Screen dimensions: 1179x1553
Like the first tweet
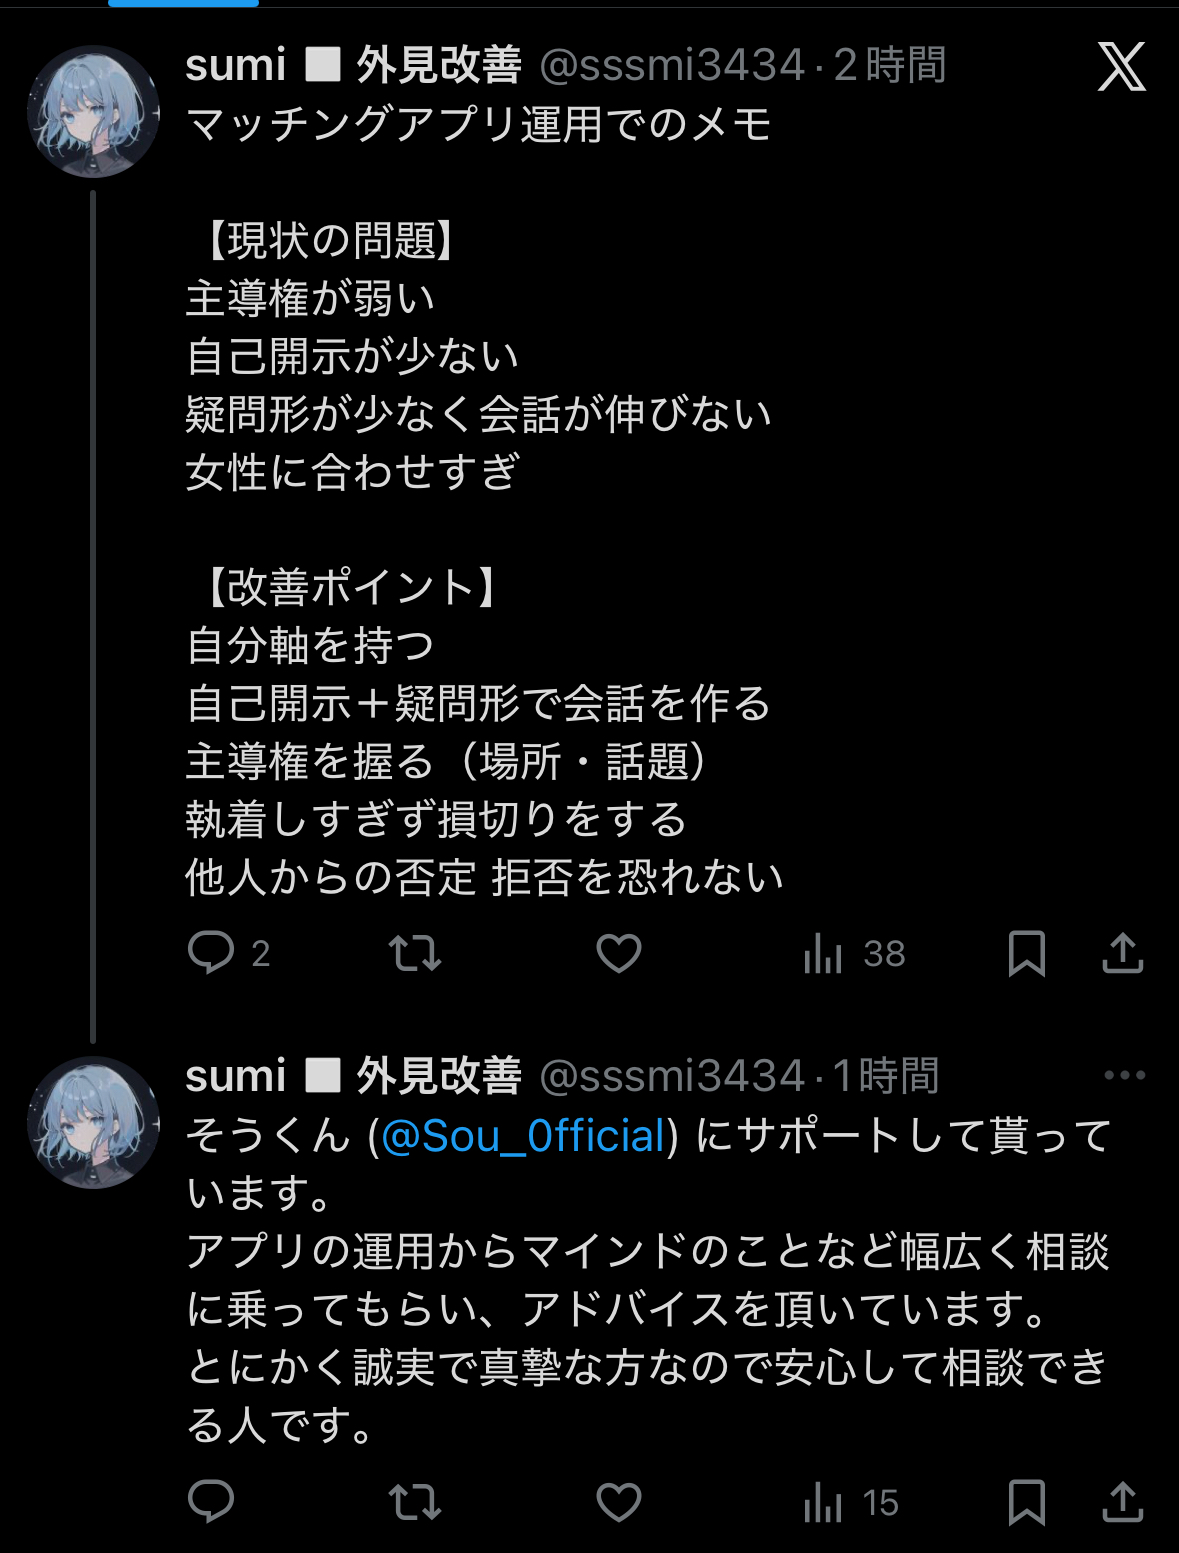(619, 953)
